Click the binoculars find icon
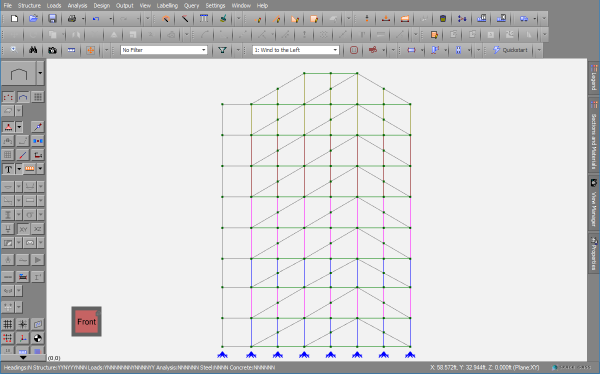Image resolution: width=600 pixels, height=374 pixels. [x=33, y=50]
